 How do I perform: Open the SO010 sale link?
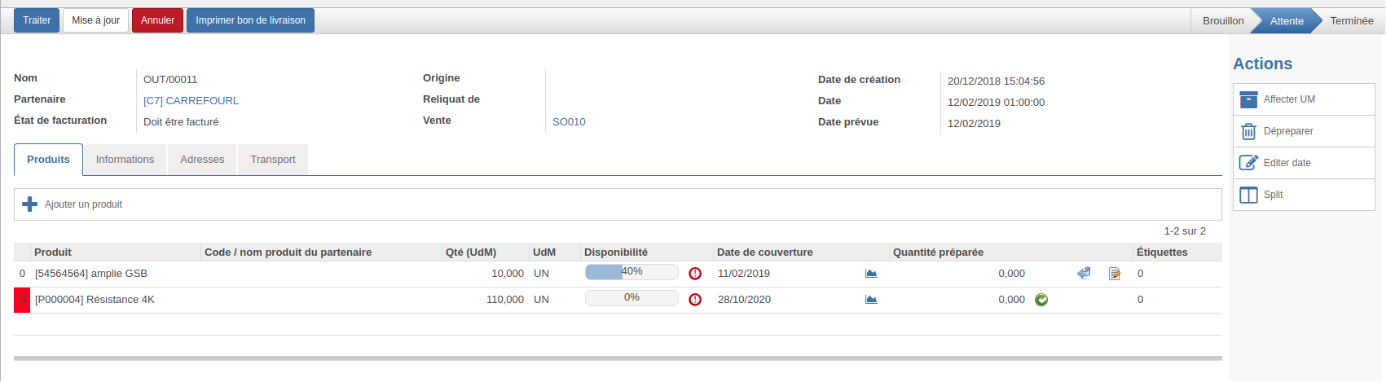(x=569, y=122)
